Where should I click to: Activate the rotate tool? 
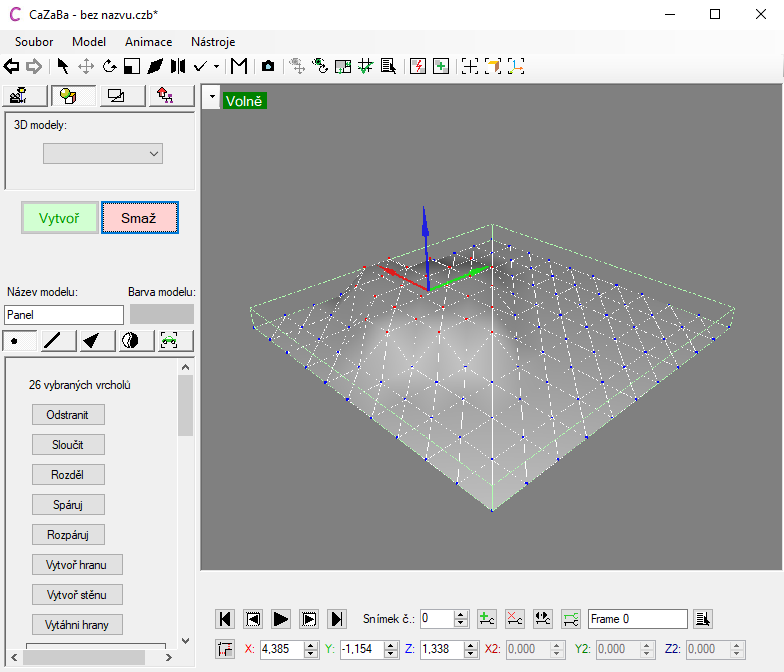tap(109, 66)
